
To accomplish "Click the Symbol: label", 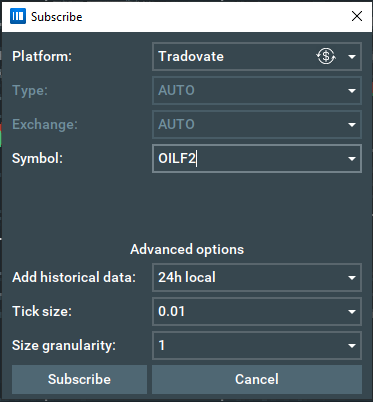I will 37,158.
